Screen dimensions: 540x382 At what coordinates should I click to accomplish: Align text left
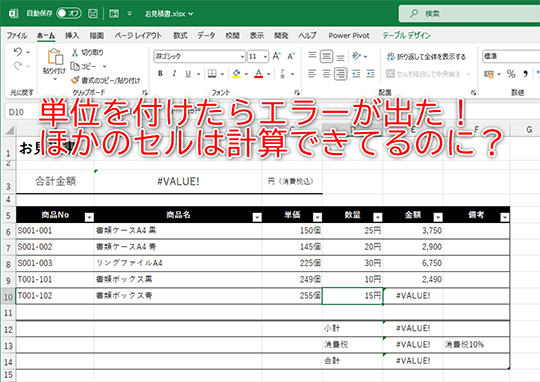(x=312, y=74)
